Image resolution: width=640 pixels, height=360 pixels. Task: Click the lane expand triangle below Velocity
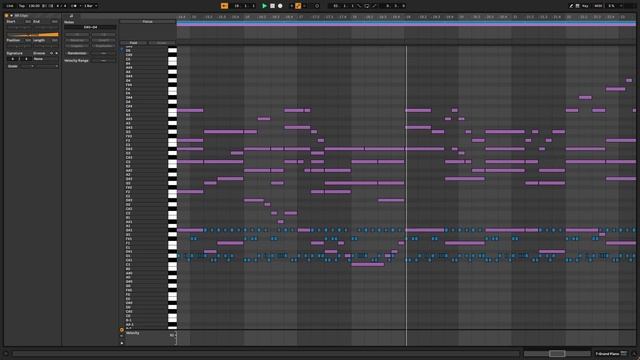[x=122, y=343]
